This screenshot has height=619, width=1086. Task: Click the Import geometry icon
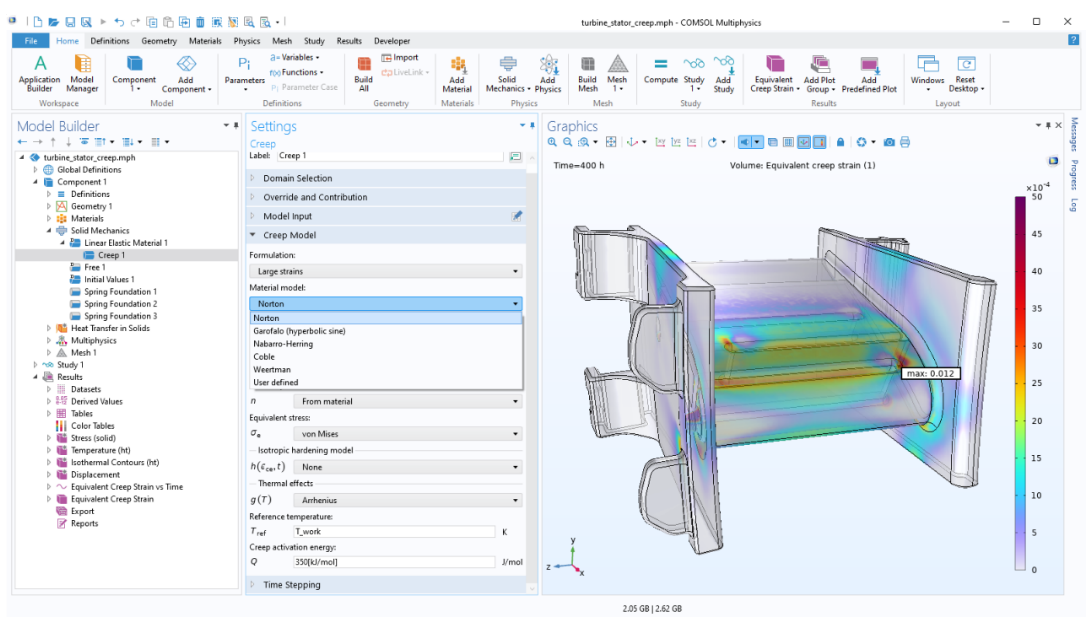[400, 57]
